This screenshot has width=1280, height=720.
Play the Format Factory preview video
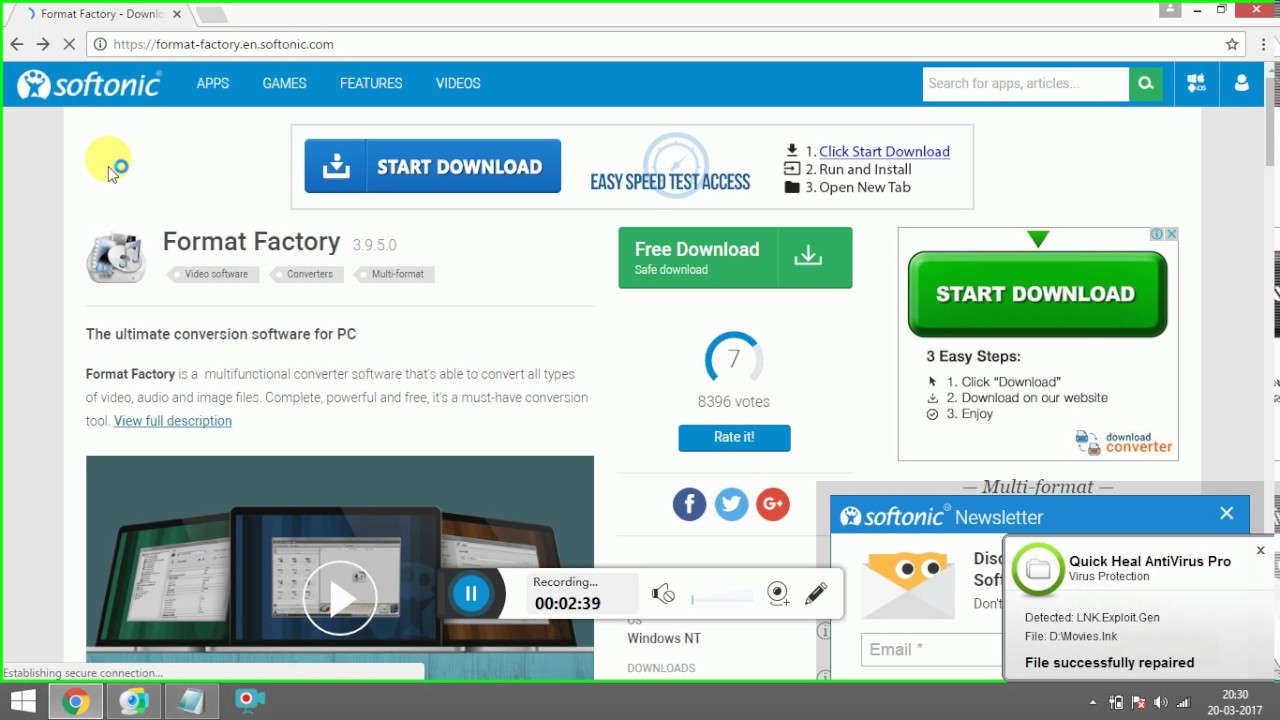click(340, 598)
